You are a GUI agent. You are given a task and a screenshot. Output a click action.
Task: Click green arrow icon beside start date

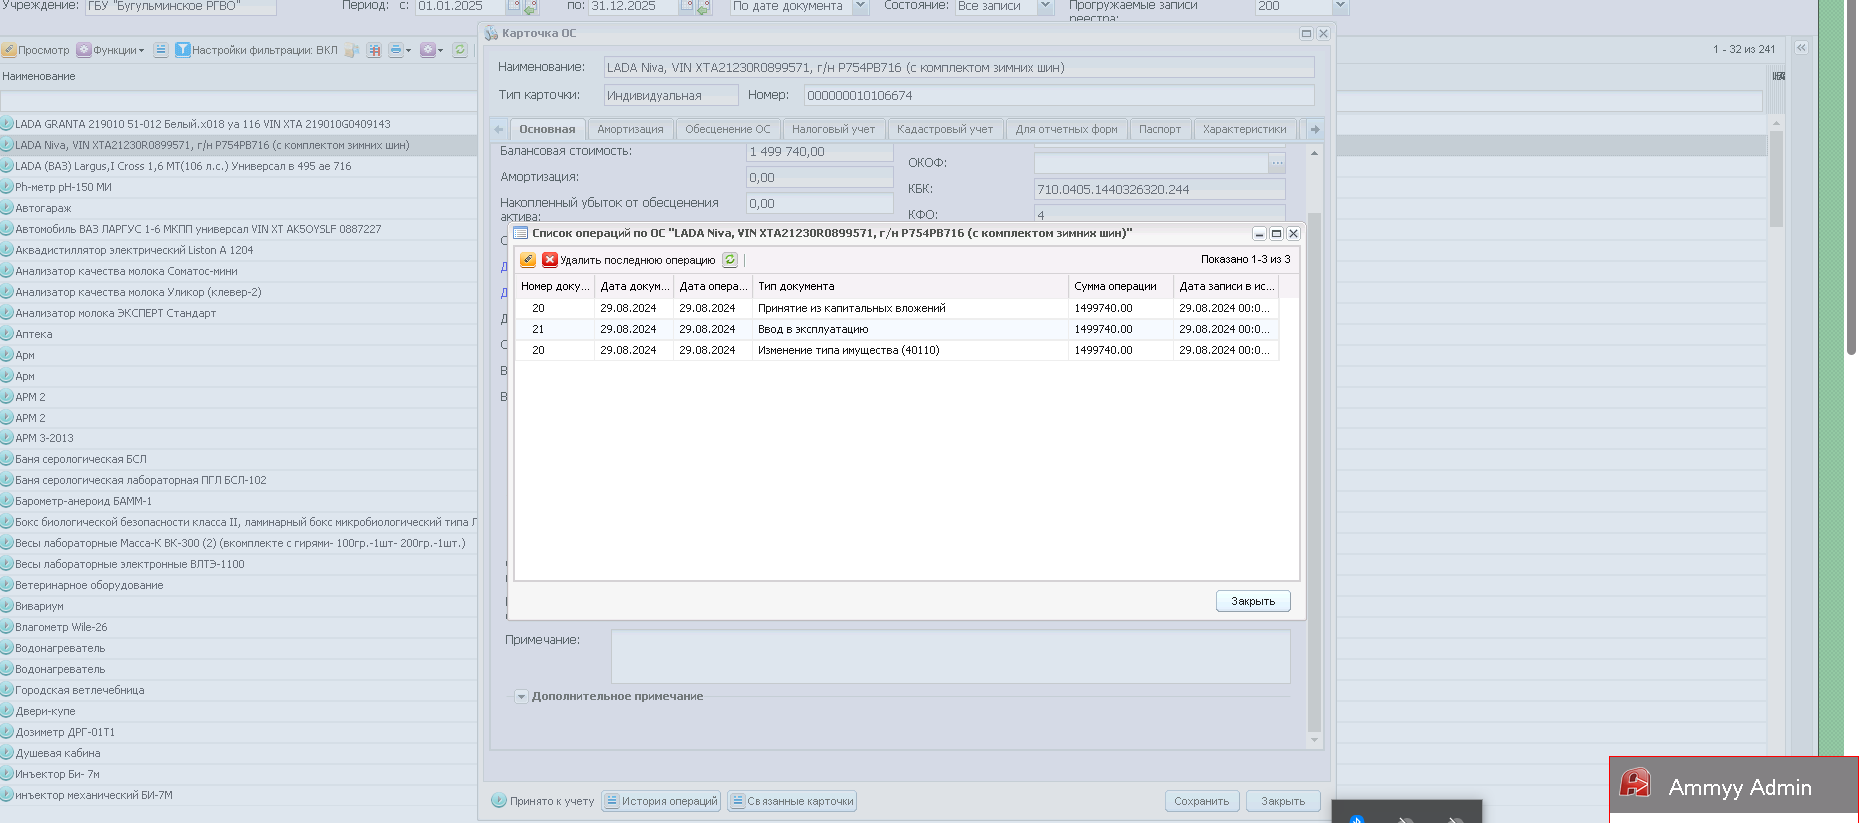click(530, 7)
